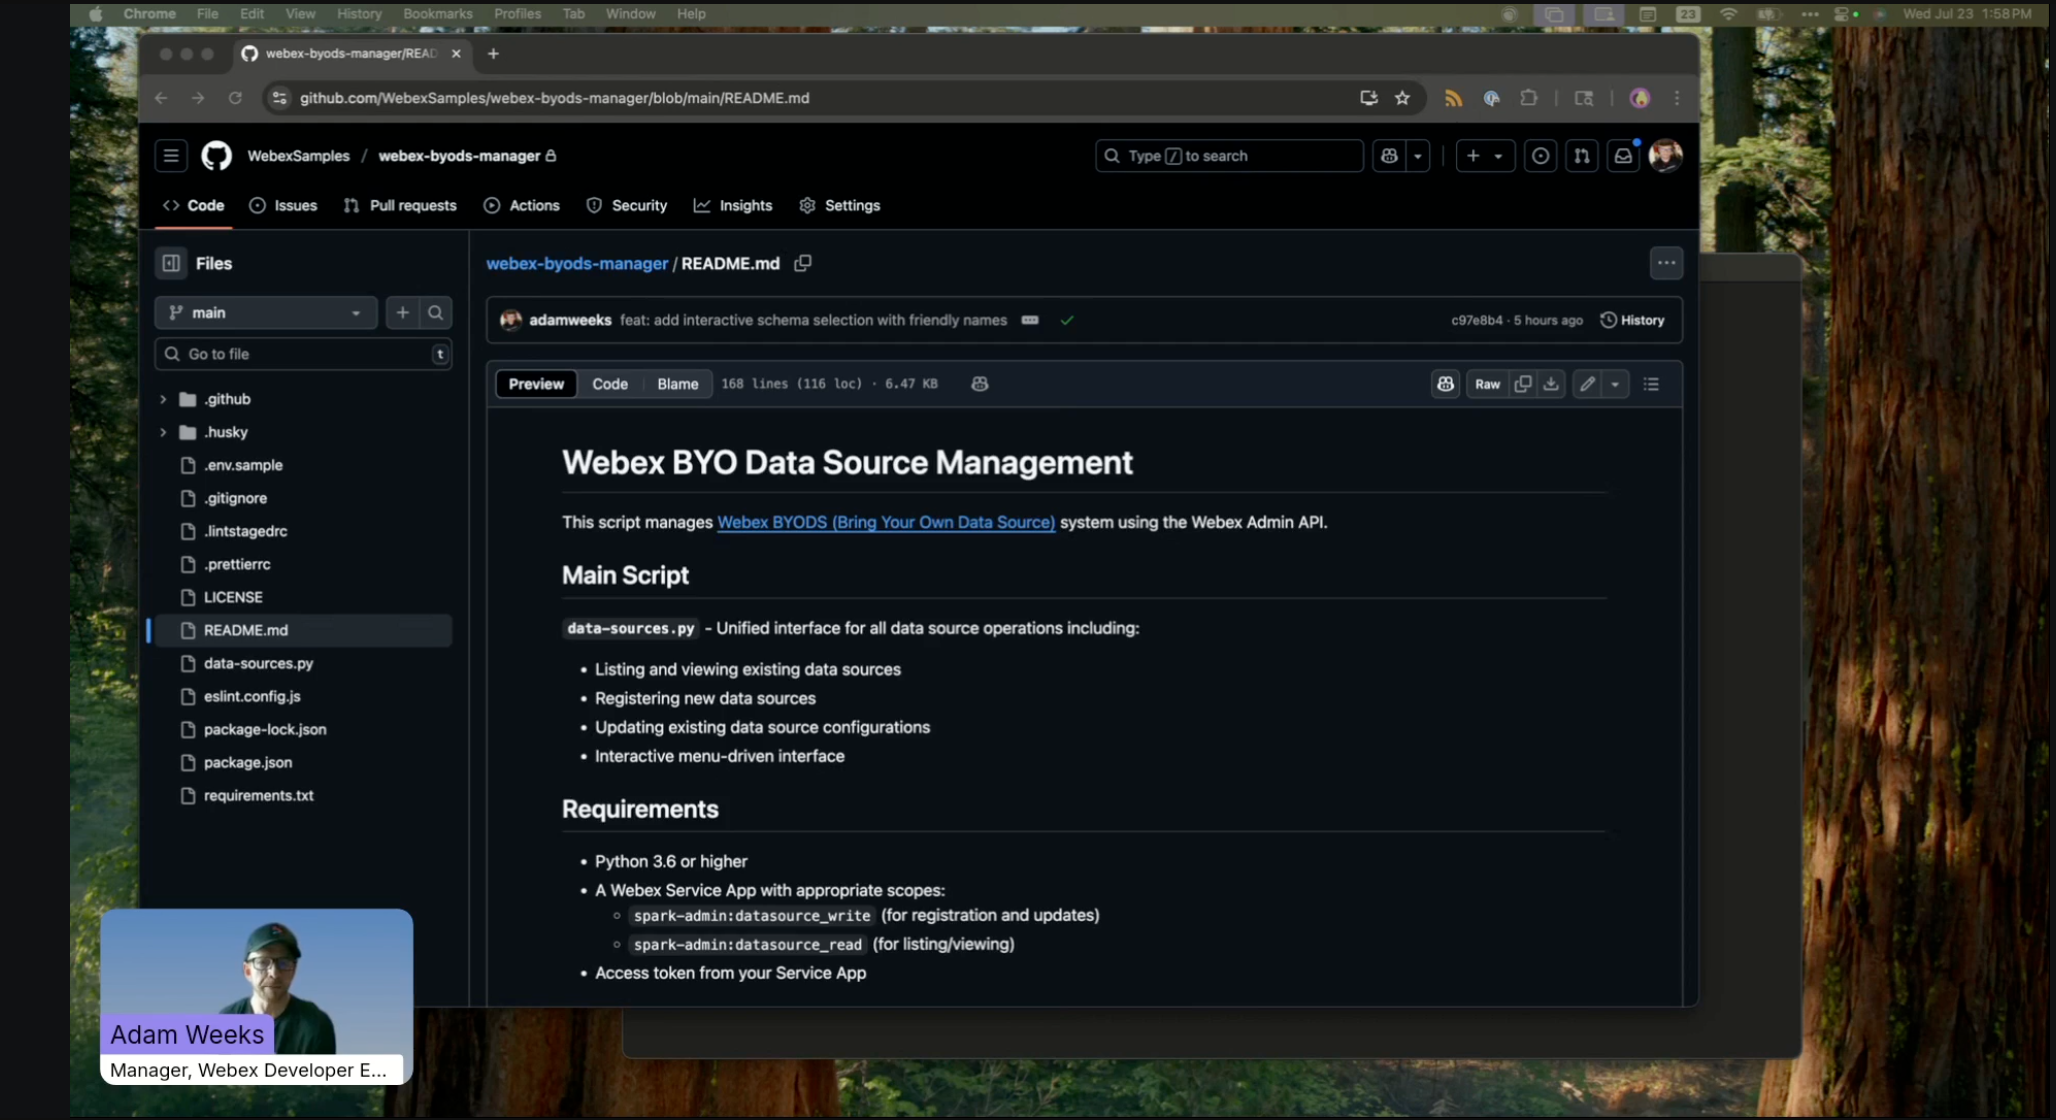
Task: Open the notifications inbox icon
Action: point(1622,156)
